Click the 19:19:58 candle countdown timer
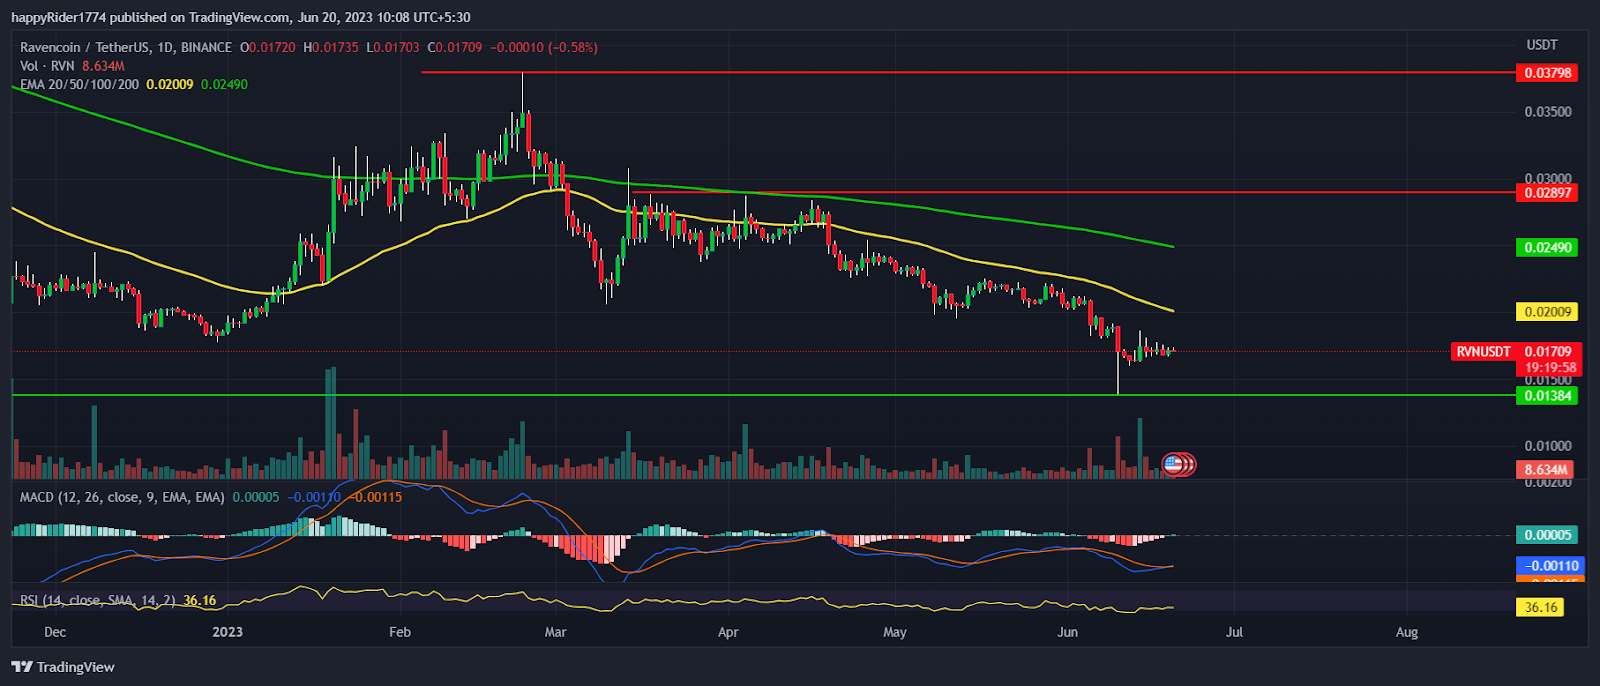The height and width of the screenshot is (686, 1600). point(1552,368)
